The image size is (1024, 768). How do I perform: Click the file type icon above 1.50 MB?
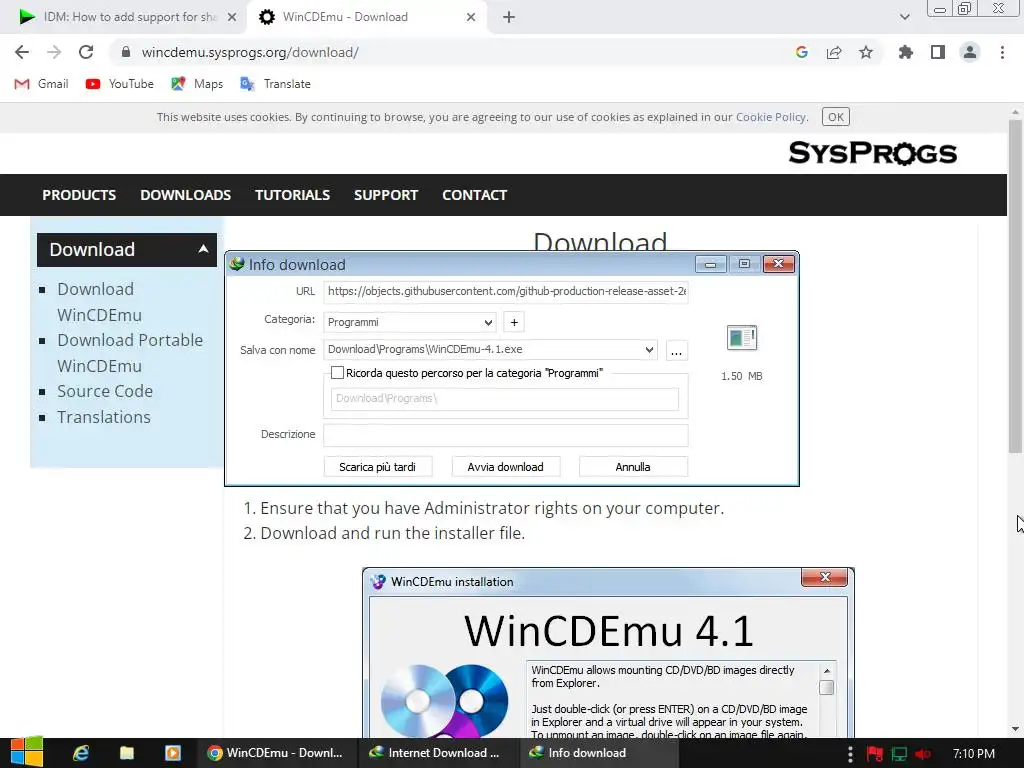coord(742,338)
